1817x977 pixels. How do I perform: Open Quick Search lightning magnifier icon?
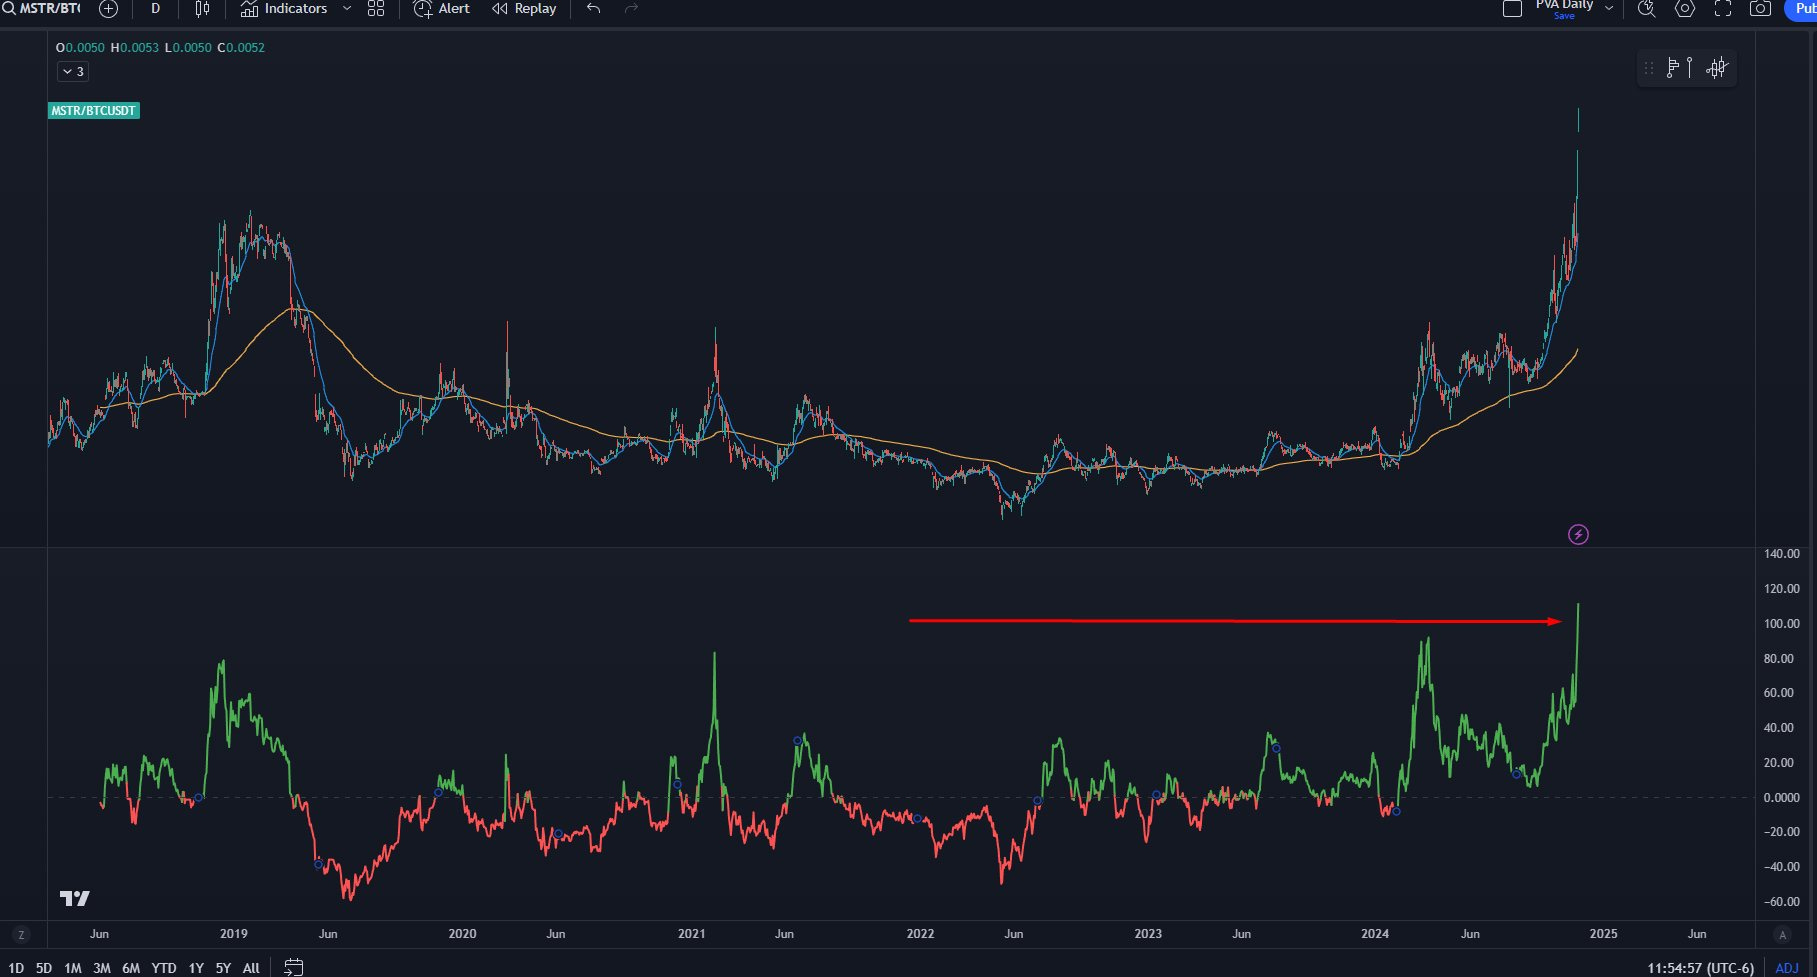[1646, 9]
